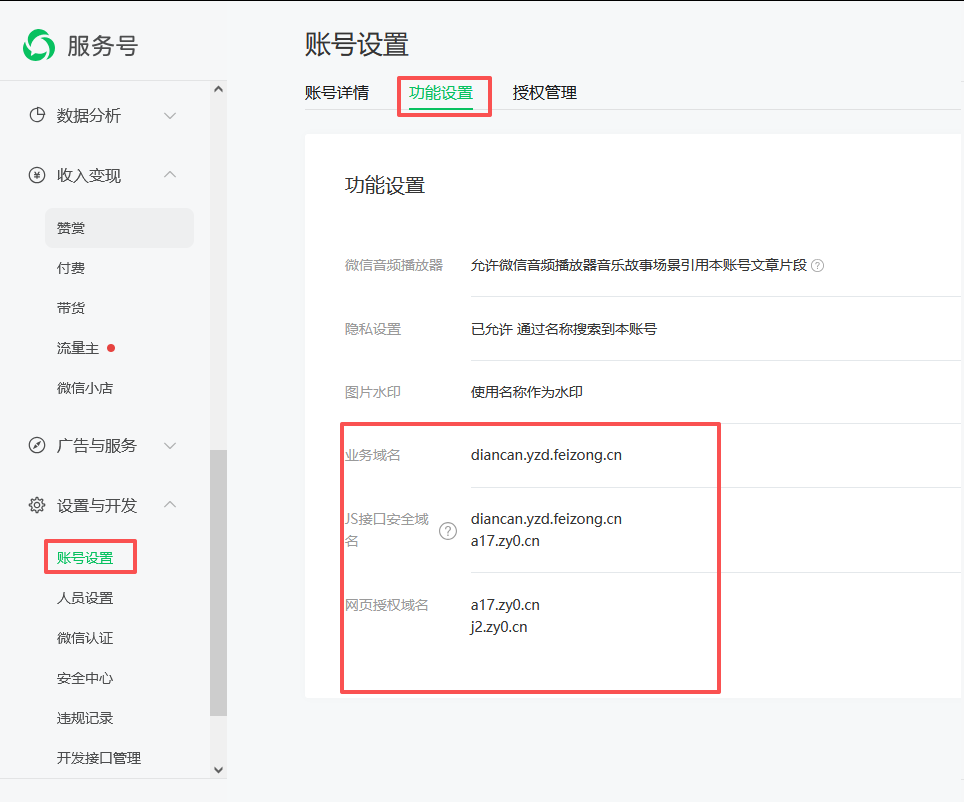
Task: Go to 流量主 menu item
Action: pyautogui.click(x=78, y=348)
